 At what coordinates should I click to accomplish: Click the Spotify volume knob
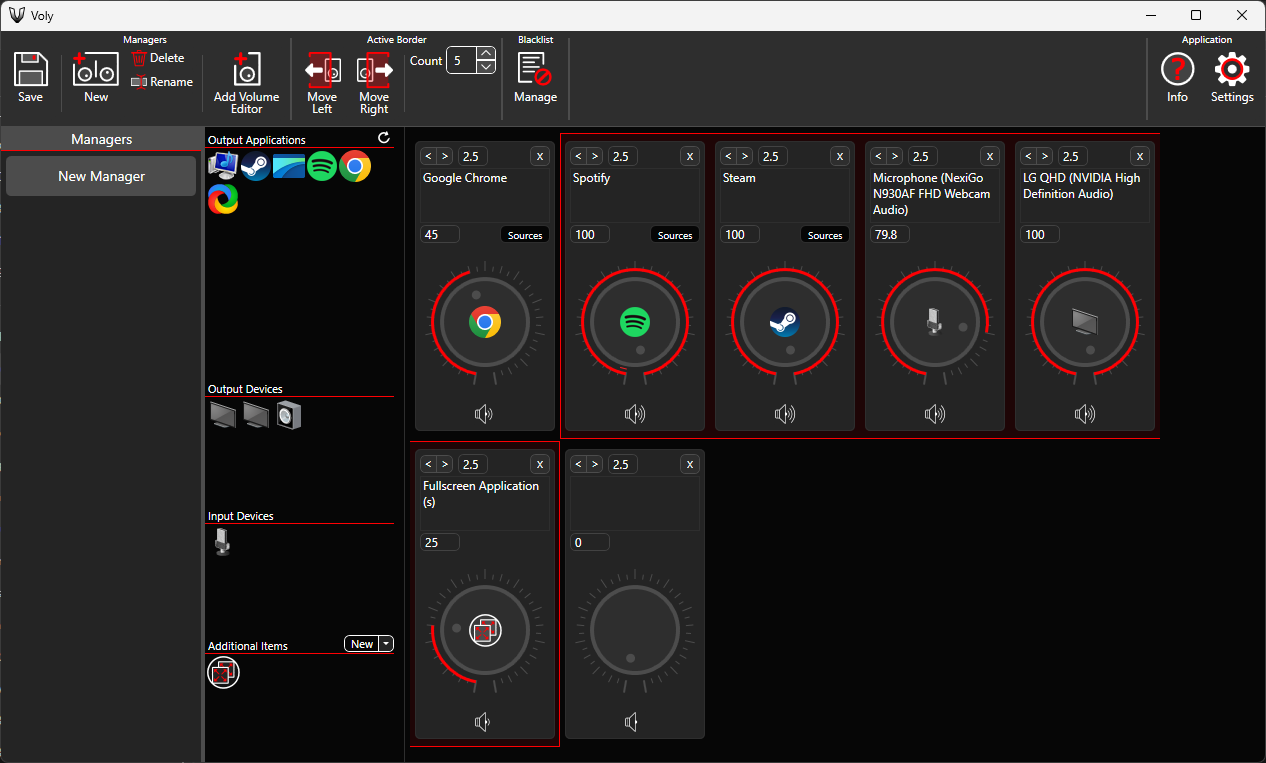635,323
